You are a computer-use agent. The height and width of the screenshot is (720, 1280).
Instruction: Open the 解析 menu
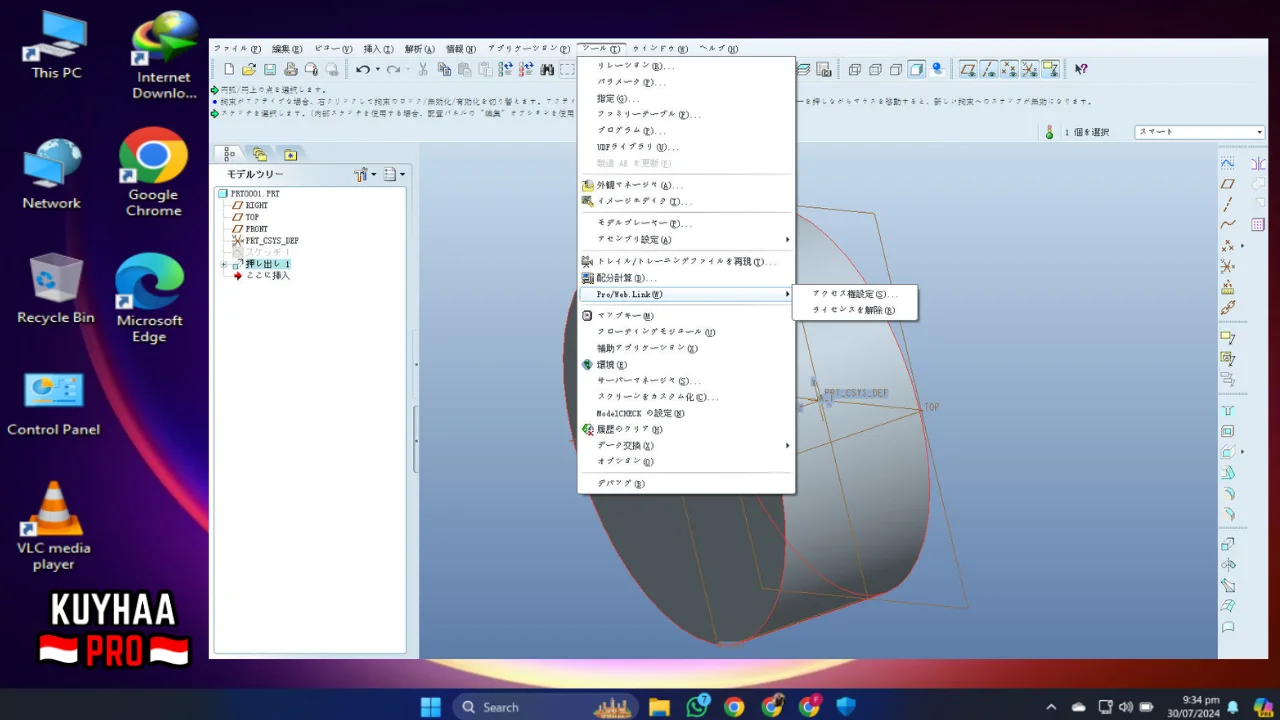coord(419,48)
